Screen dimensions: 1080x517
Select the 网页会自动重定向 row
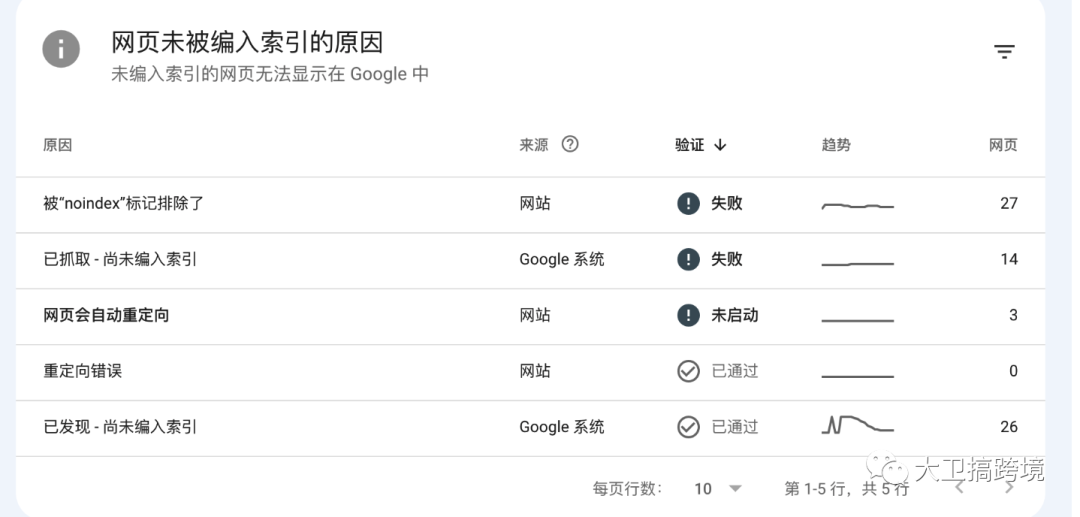pyautogui.click(x=106, y=316)
